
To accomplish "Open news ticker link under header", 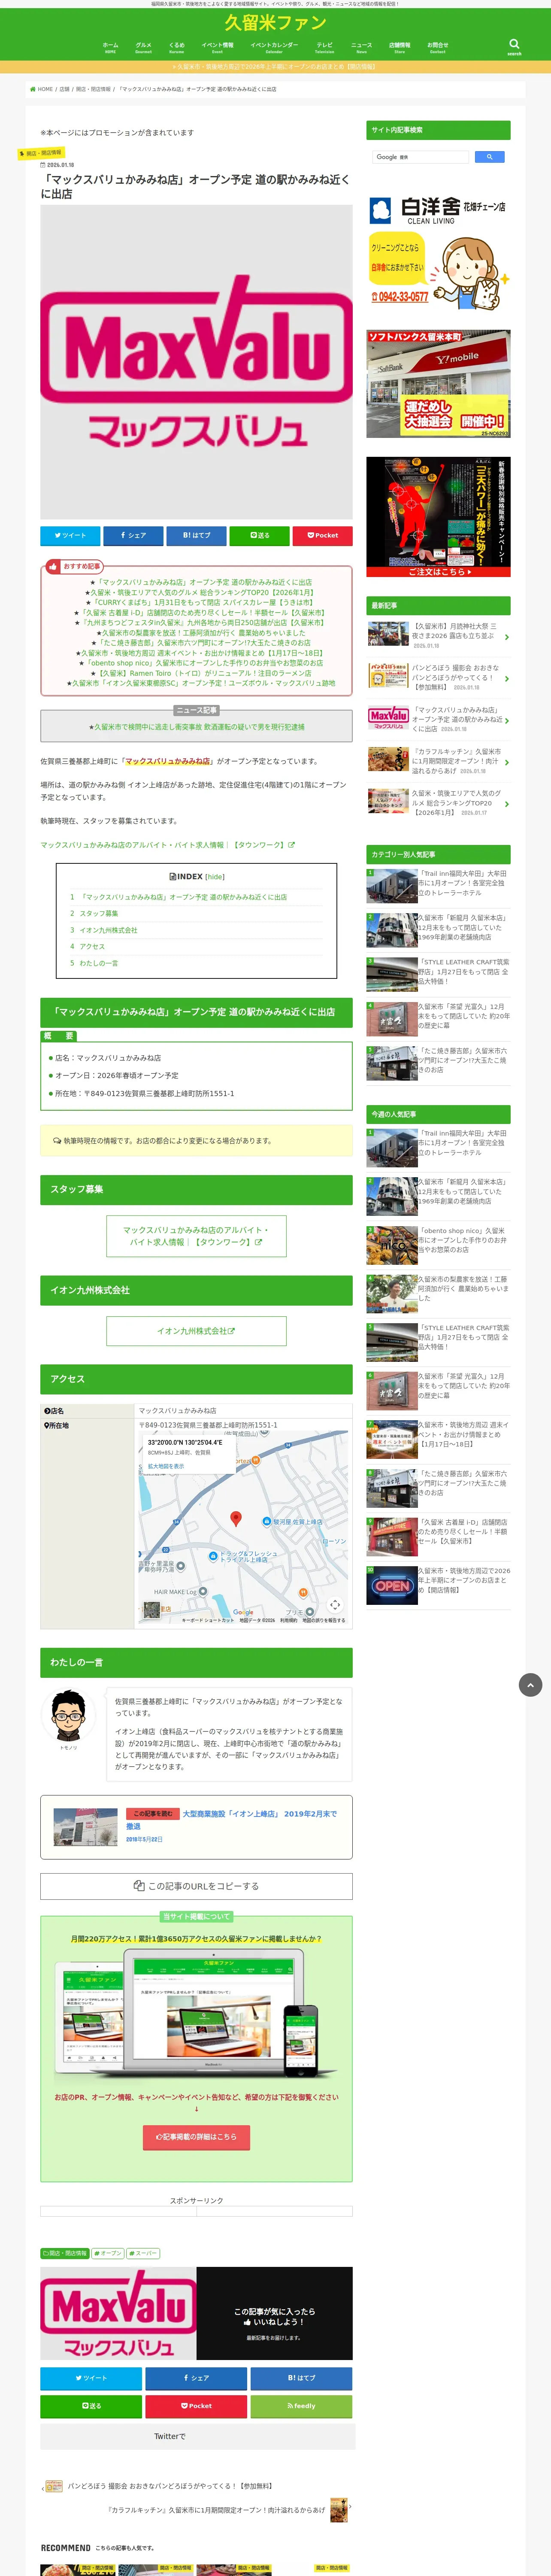I will [275, 67].
